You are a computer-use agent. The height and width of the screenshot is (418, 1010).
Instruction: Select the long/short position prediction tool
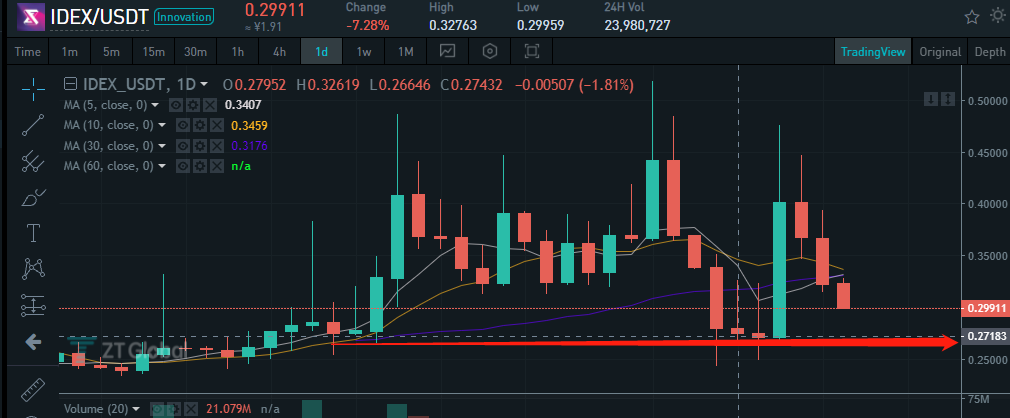click(x=33, y=305)
